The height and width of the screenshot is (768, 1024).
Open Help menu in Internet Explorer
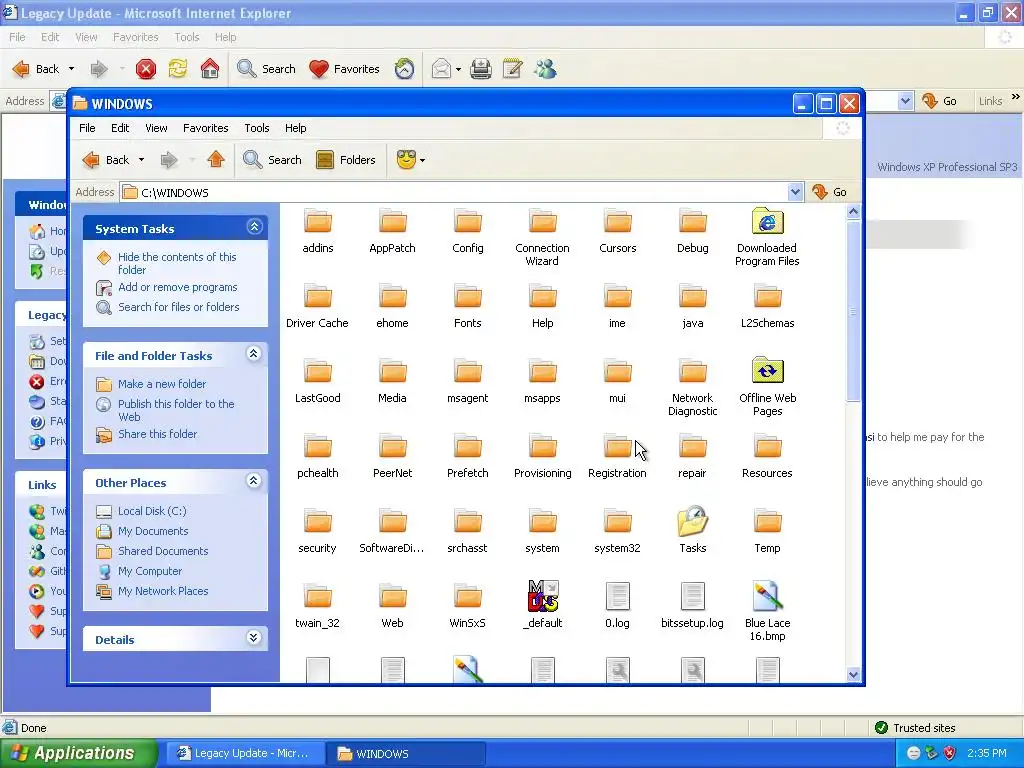pyautogui.click(x=225, y=37)
